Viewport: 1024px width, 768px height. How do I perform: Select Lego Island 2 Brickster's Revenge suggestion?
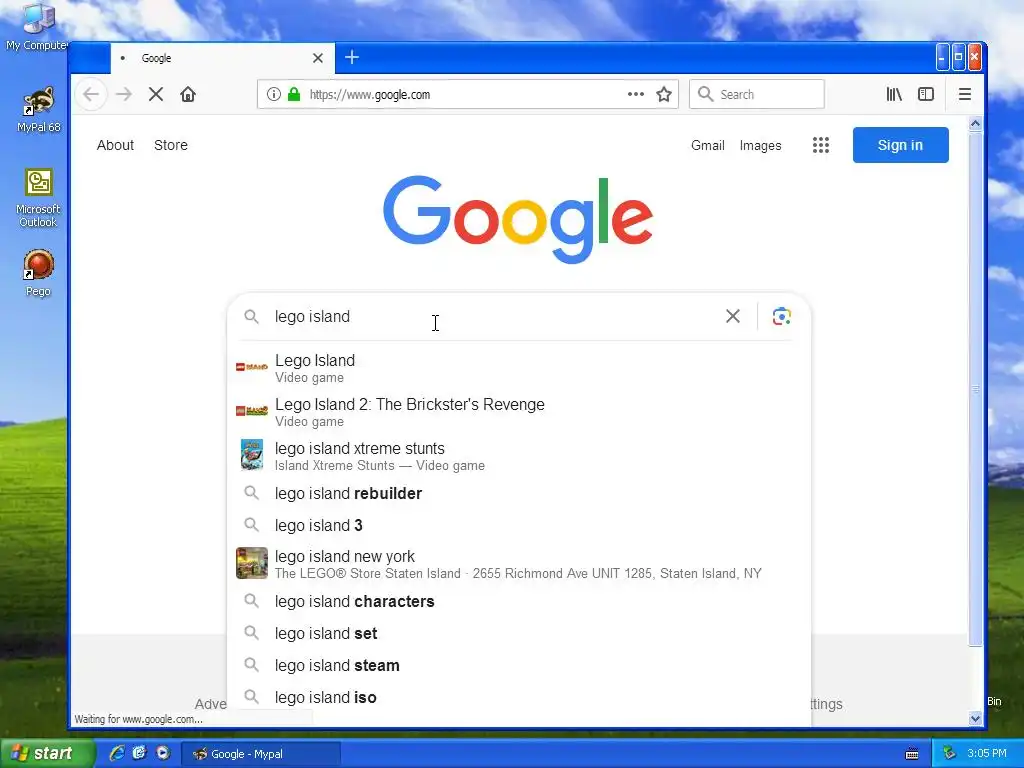tap(519, 412)
